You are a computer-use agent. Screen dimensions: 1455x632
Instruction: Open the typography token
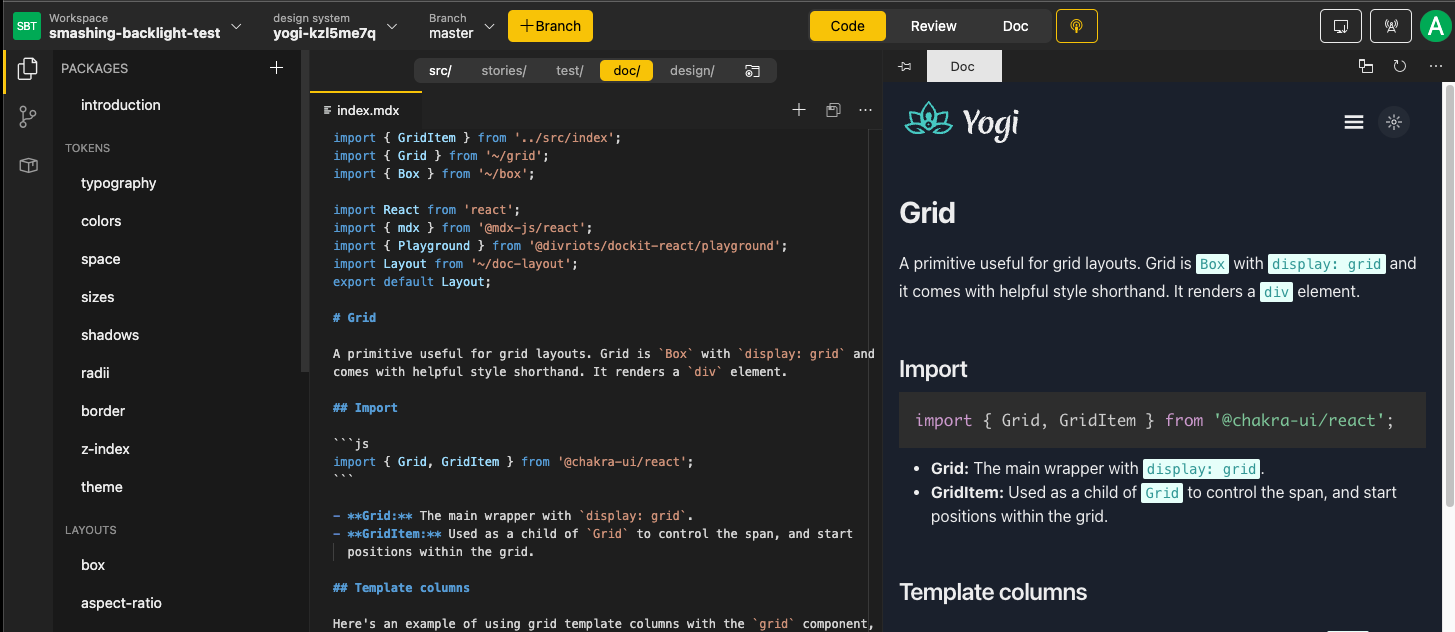(x=119, y=183)
